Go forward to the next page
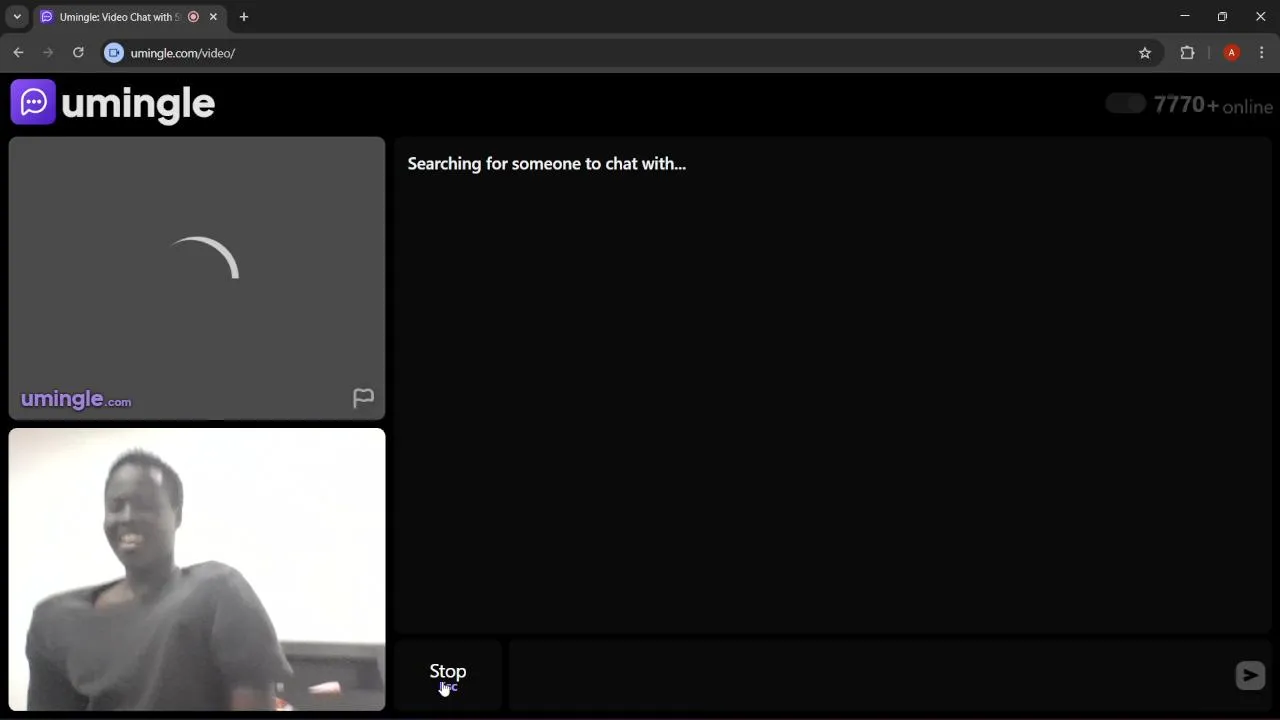Image resolution: width=1280 pixels, height=720 pixels. (x=48, y=53)
